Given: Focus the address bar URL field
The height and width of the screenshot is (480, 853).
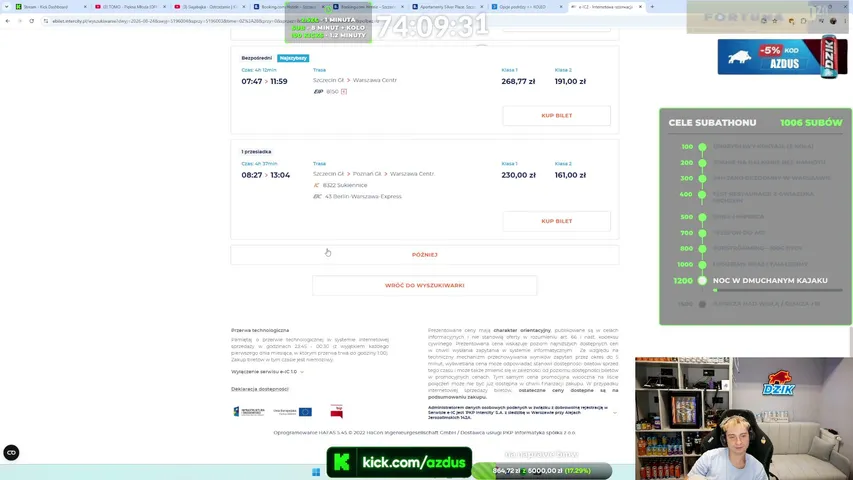Looking at the screenshot, I should [x=169, y=21].
